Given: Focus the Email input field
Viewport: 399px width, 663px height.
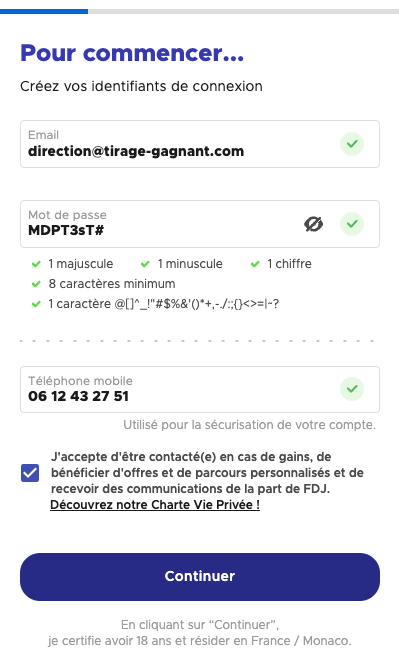Looking at the screenshot, I should click(x=200, y=144).
